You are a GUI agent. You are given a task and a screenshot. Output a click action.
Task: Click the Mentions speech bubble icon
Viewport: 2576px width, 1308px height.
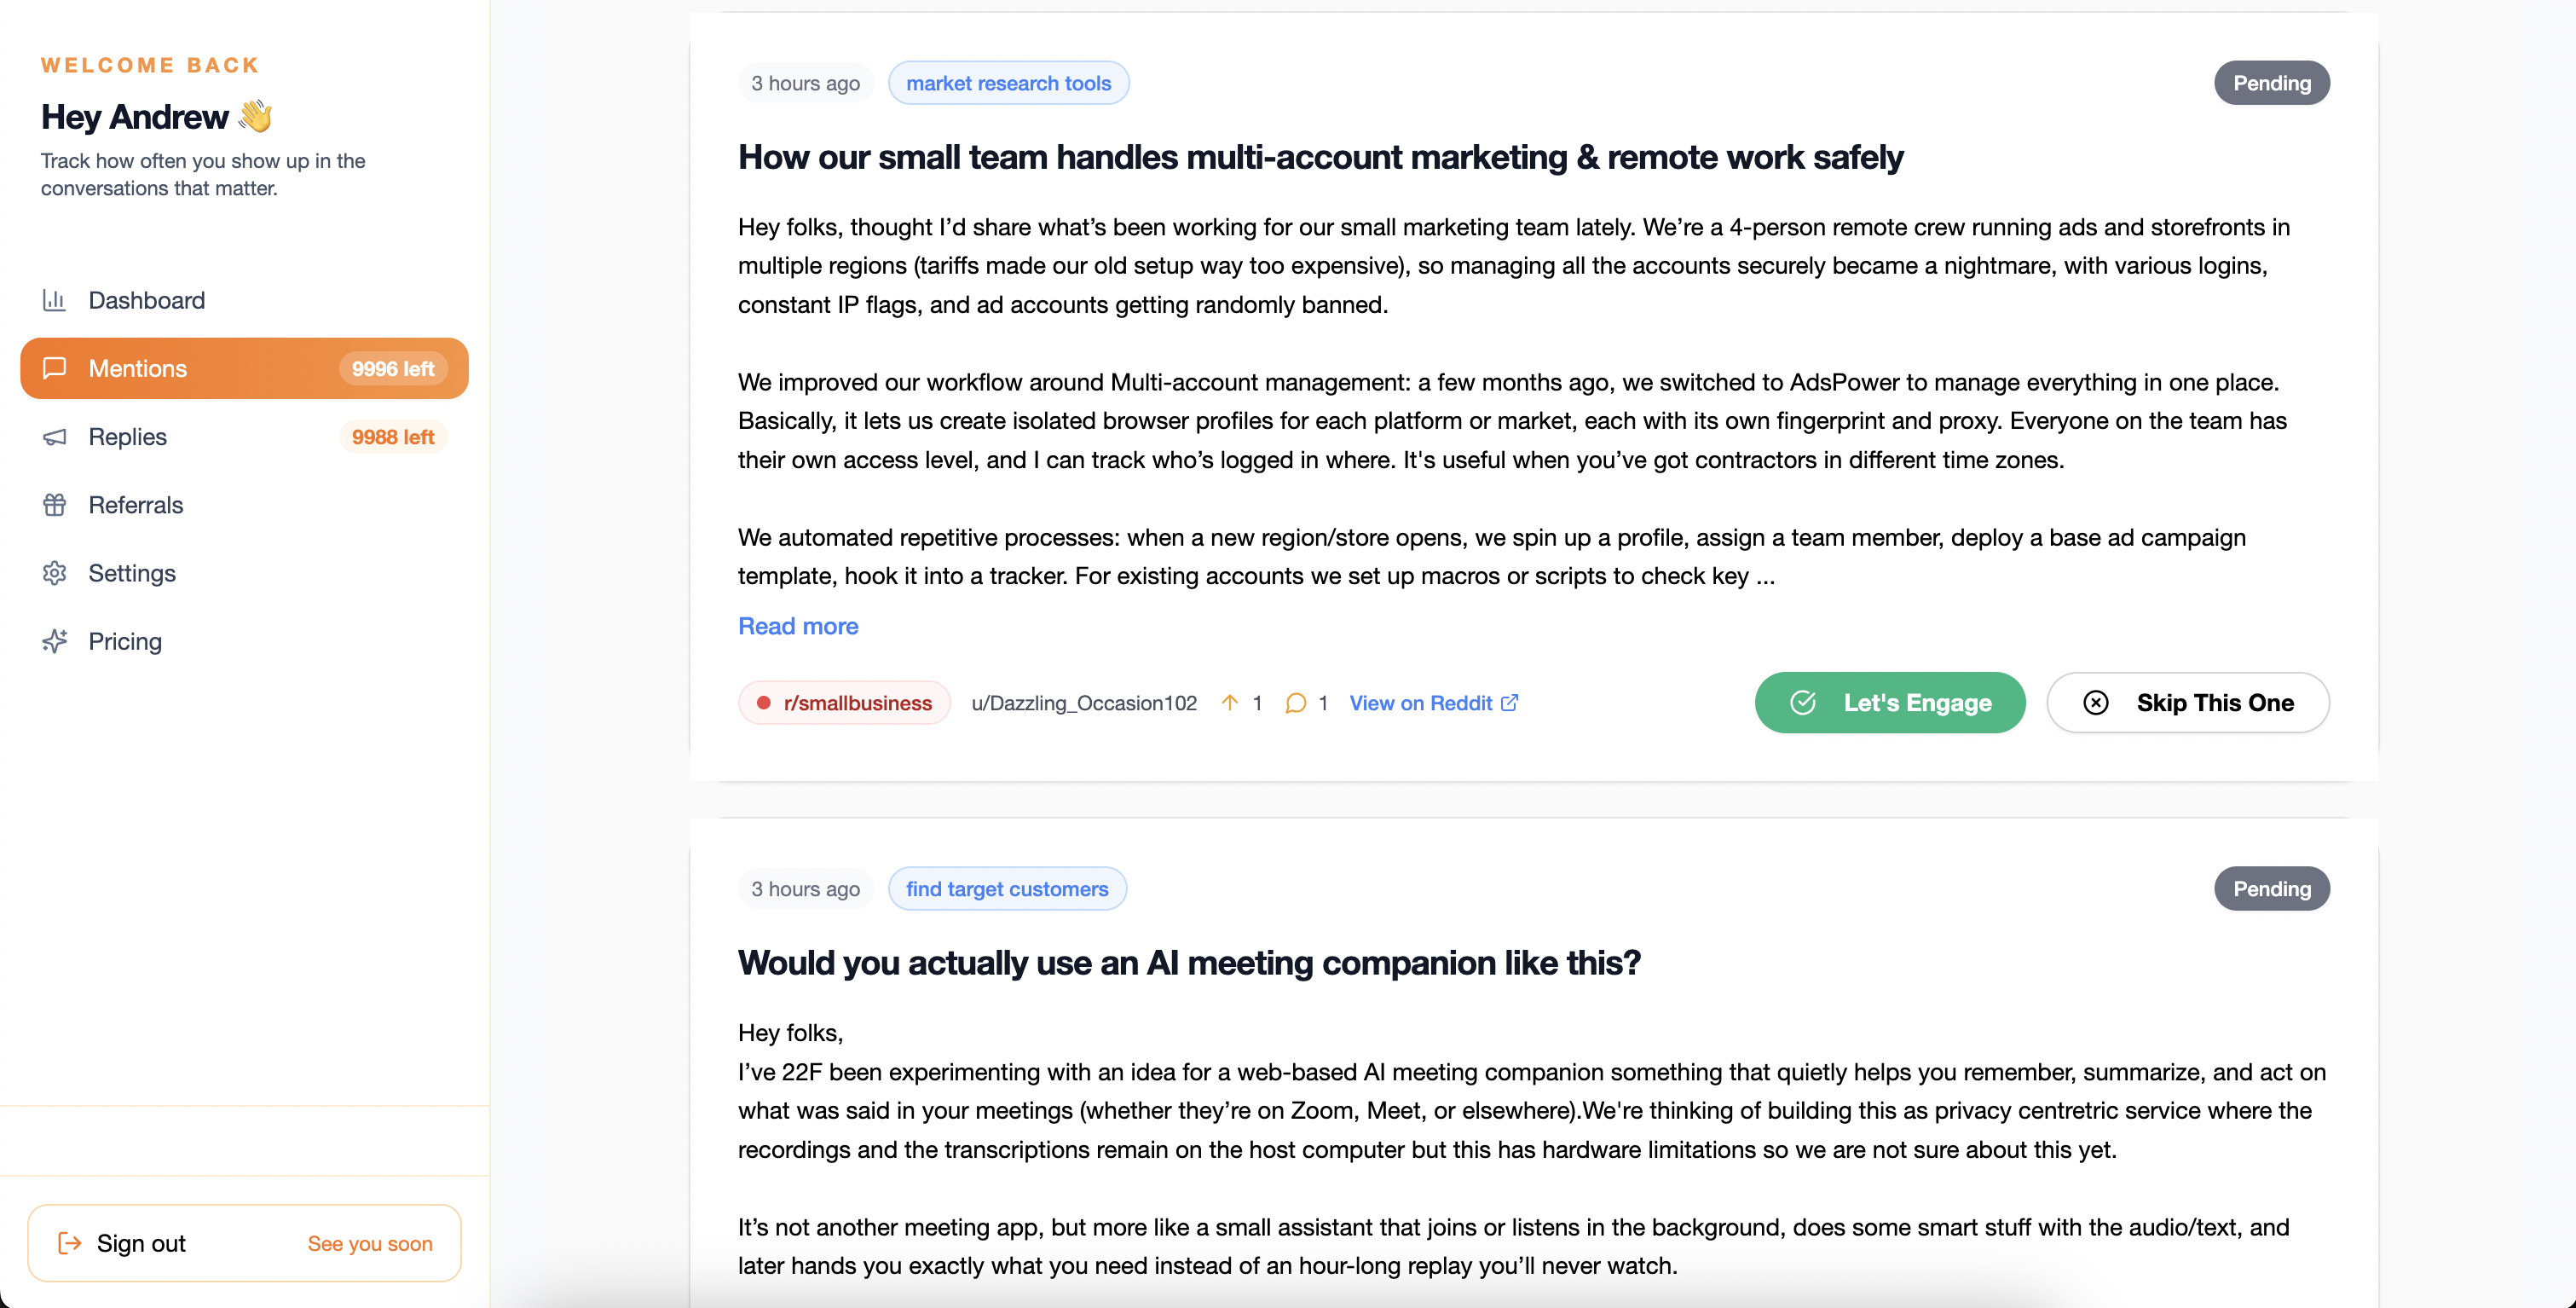pyautogui.click(x=54, y=368)
